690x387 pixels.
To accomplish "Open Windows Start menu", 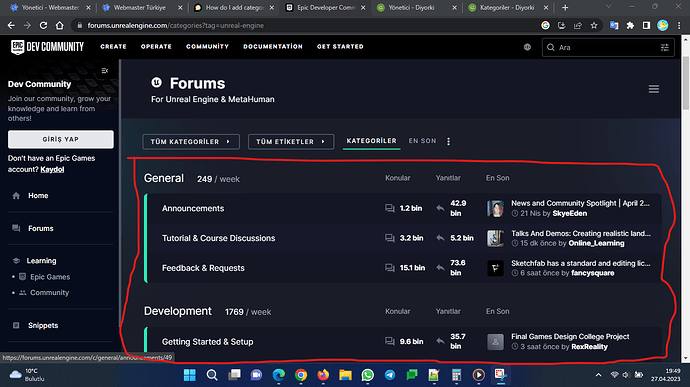I will [190, 375].
